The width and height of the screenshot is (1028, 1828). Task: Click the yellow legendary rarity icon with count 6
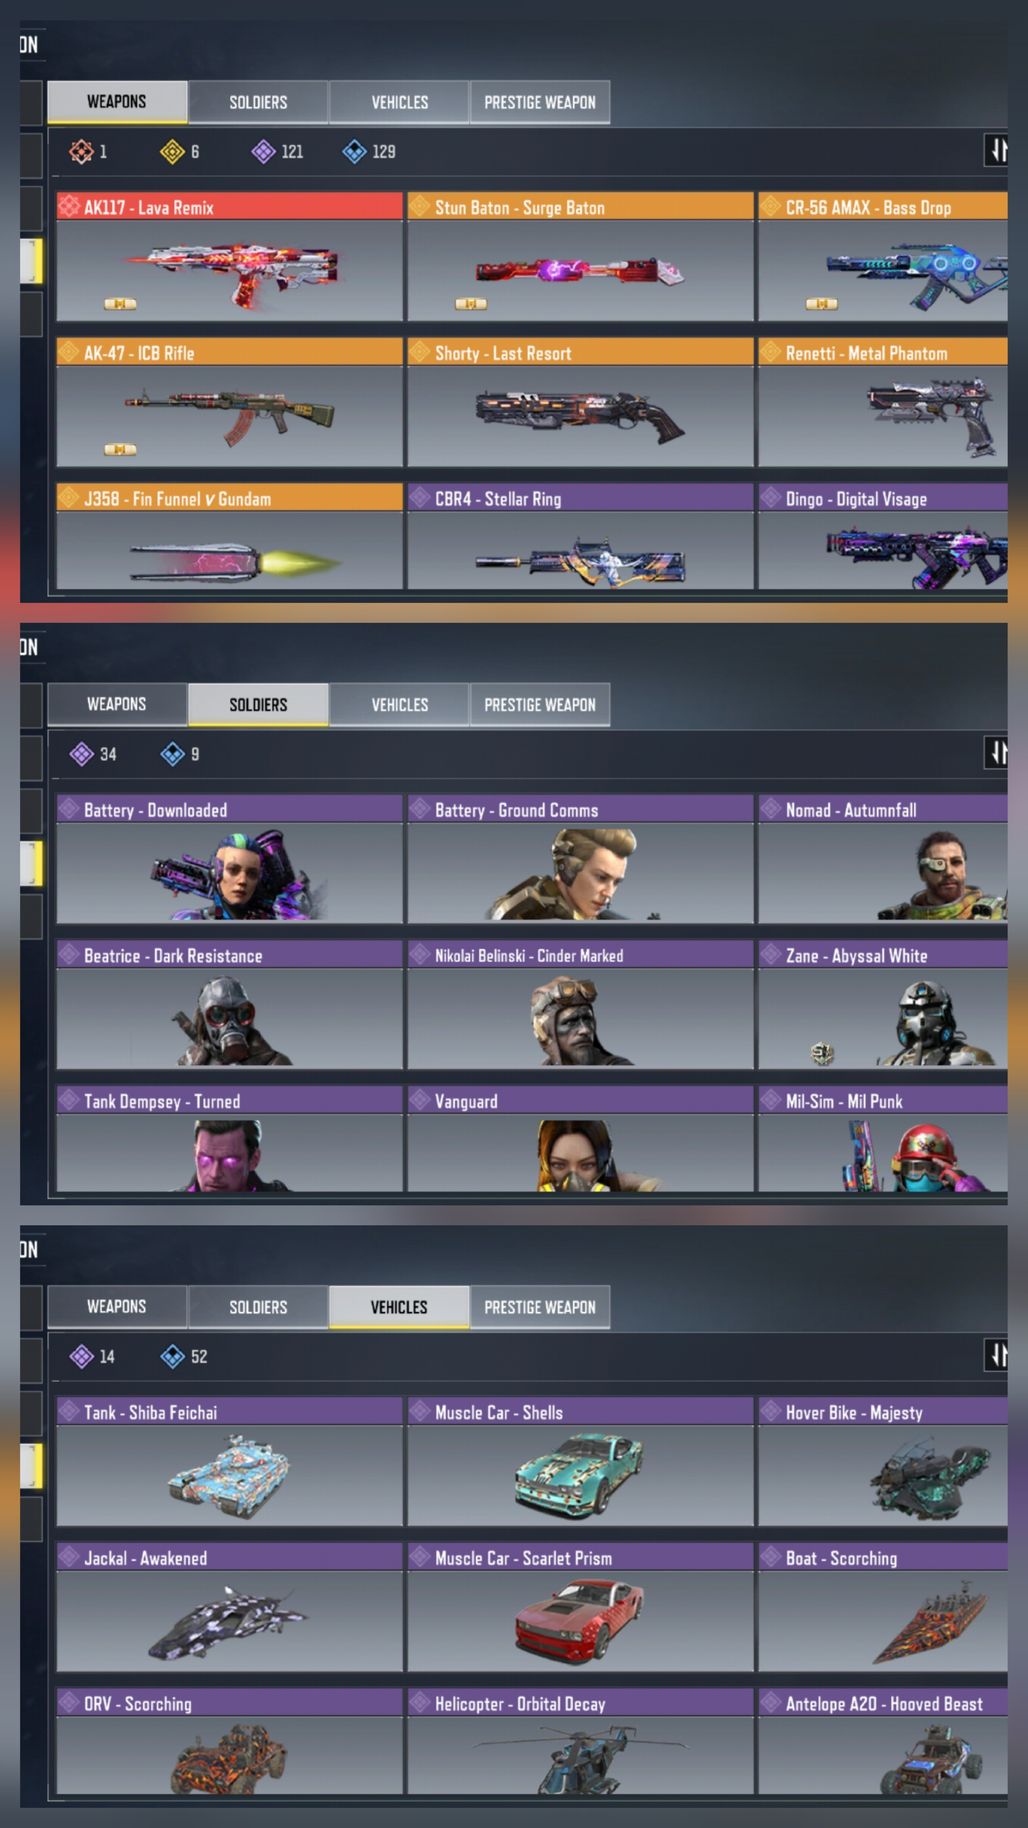pyautogui.click(x=172, y=152)
